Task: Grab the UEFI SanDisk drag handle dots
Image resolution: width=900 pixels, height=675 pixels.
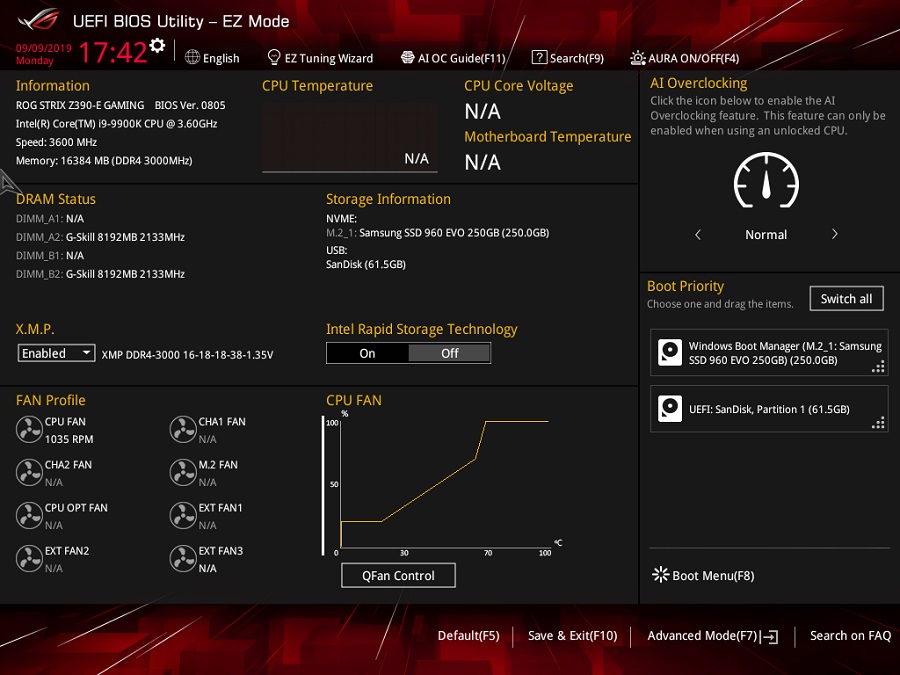Action: (878, 423)
